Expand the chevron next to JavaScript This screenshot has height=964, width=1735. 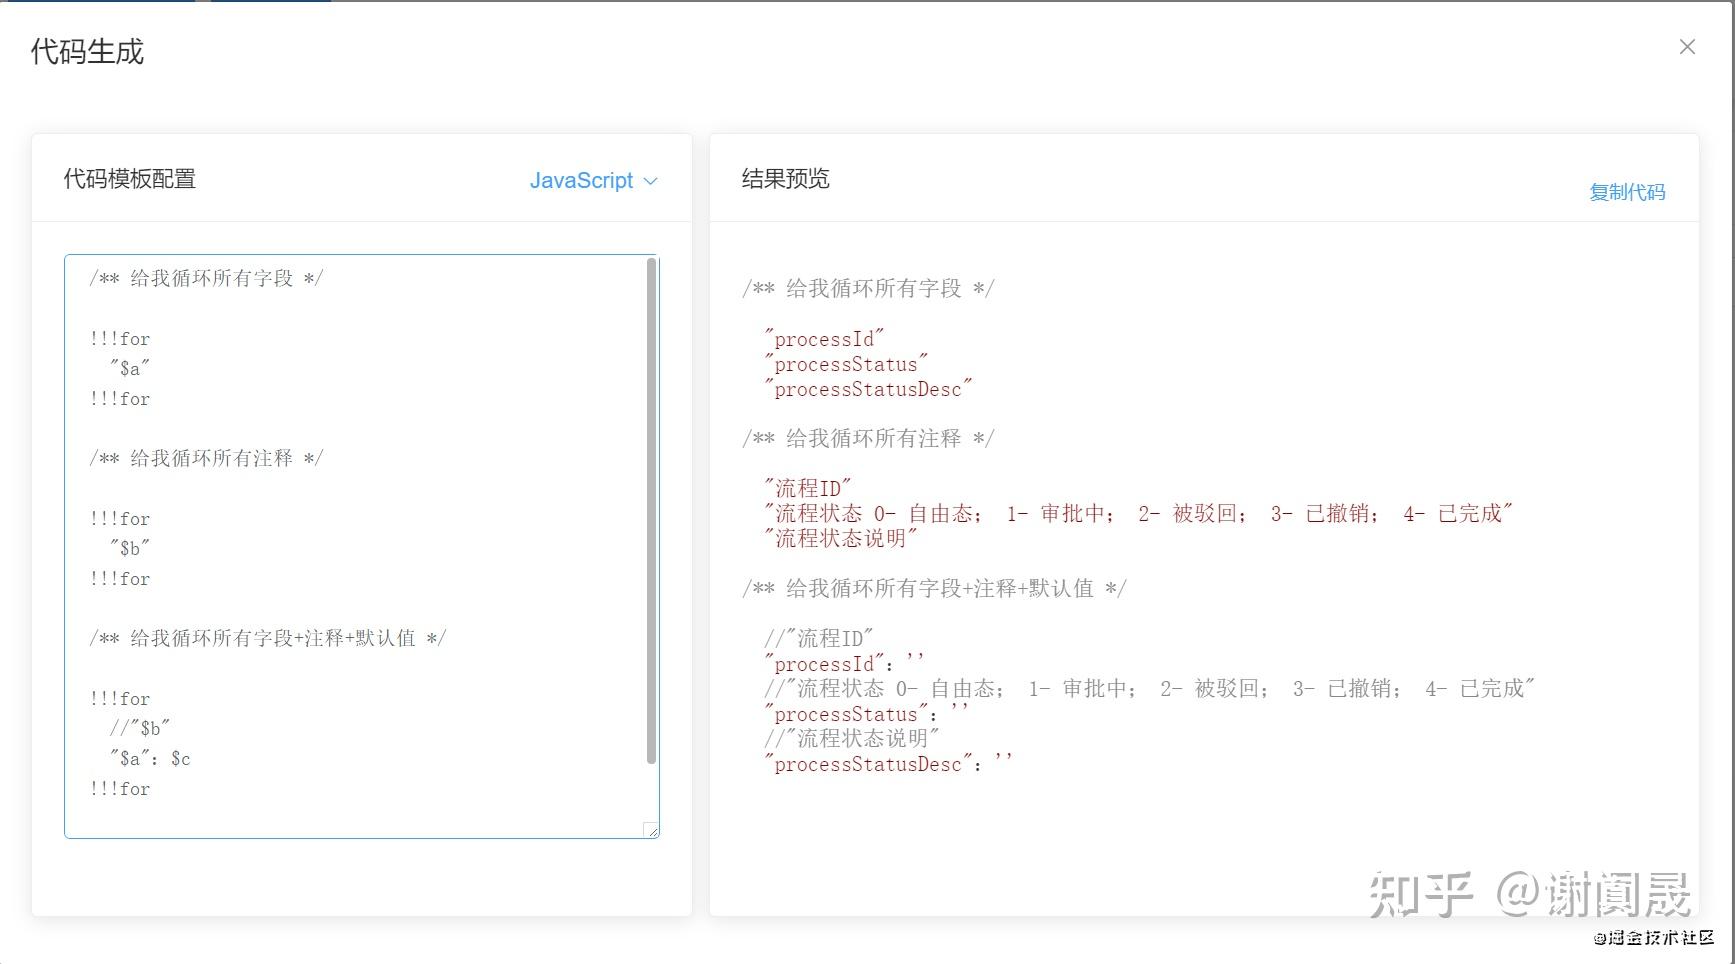click(650, 182)
